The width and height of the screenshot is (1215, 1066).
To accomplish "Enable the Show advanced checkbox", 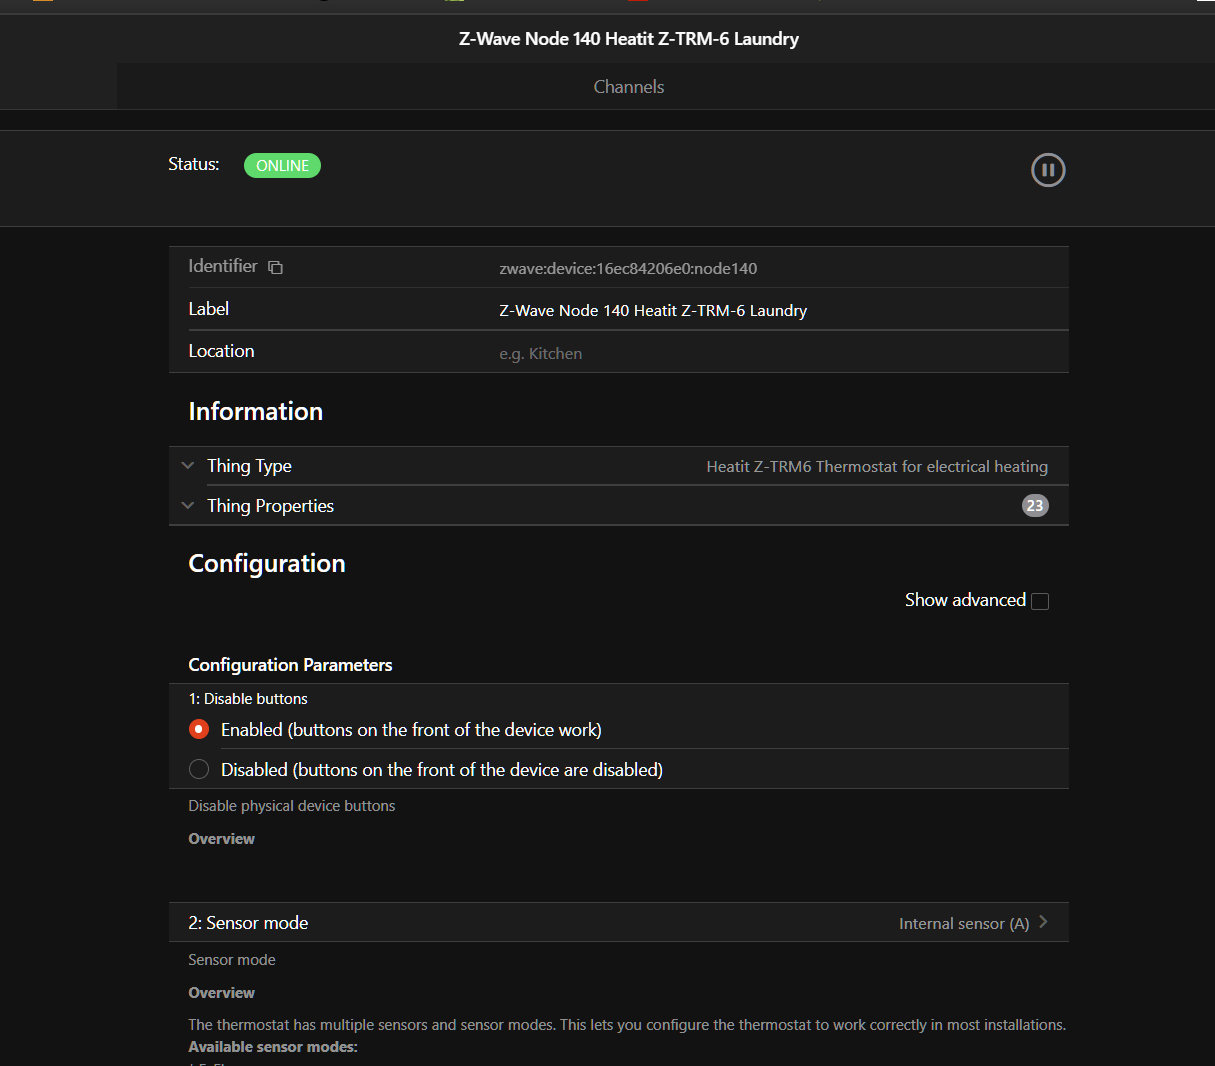I will pyautogui.click(x=1040, y=601).
